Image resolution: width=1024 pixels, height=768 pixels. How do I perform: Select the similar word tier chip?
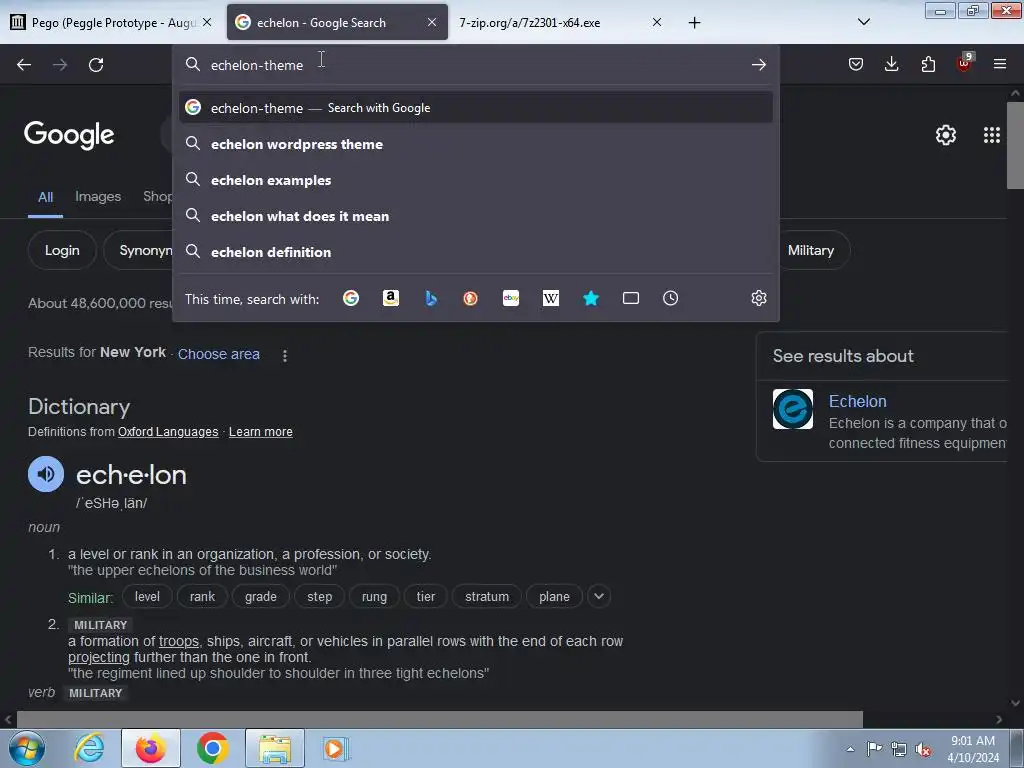click(426, 596)
